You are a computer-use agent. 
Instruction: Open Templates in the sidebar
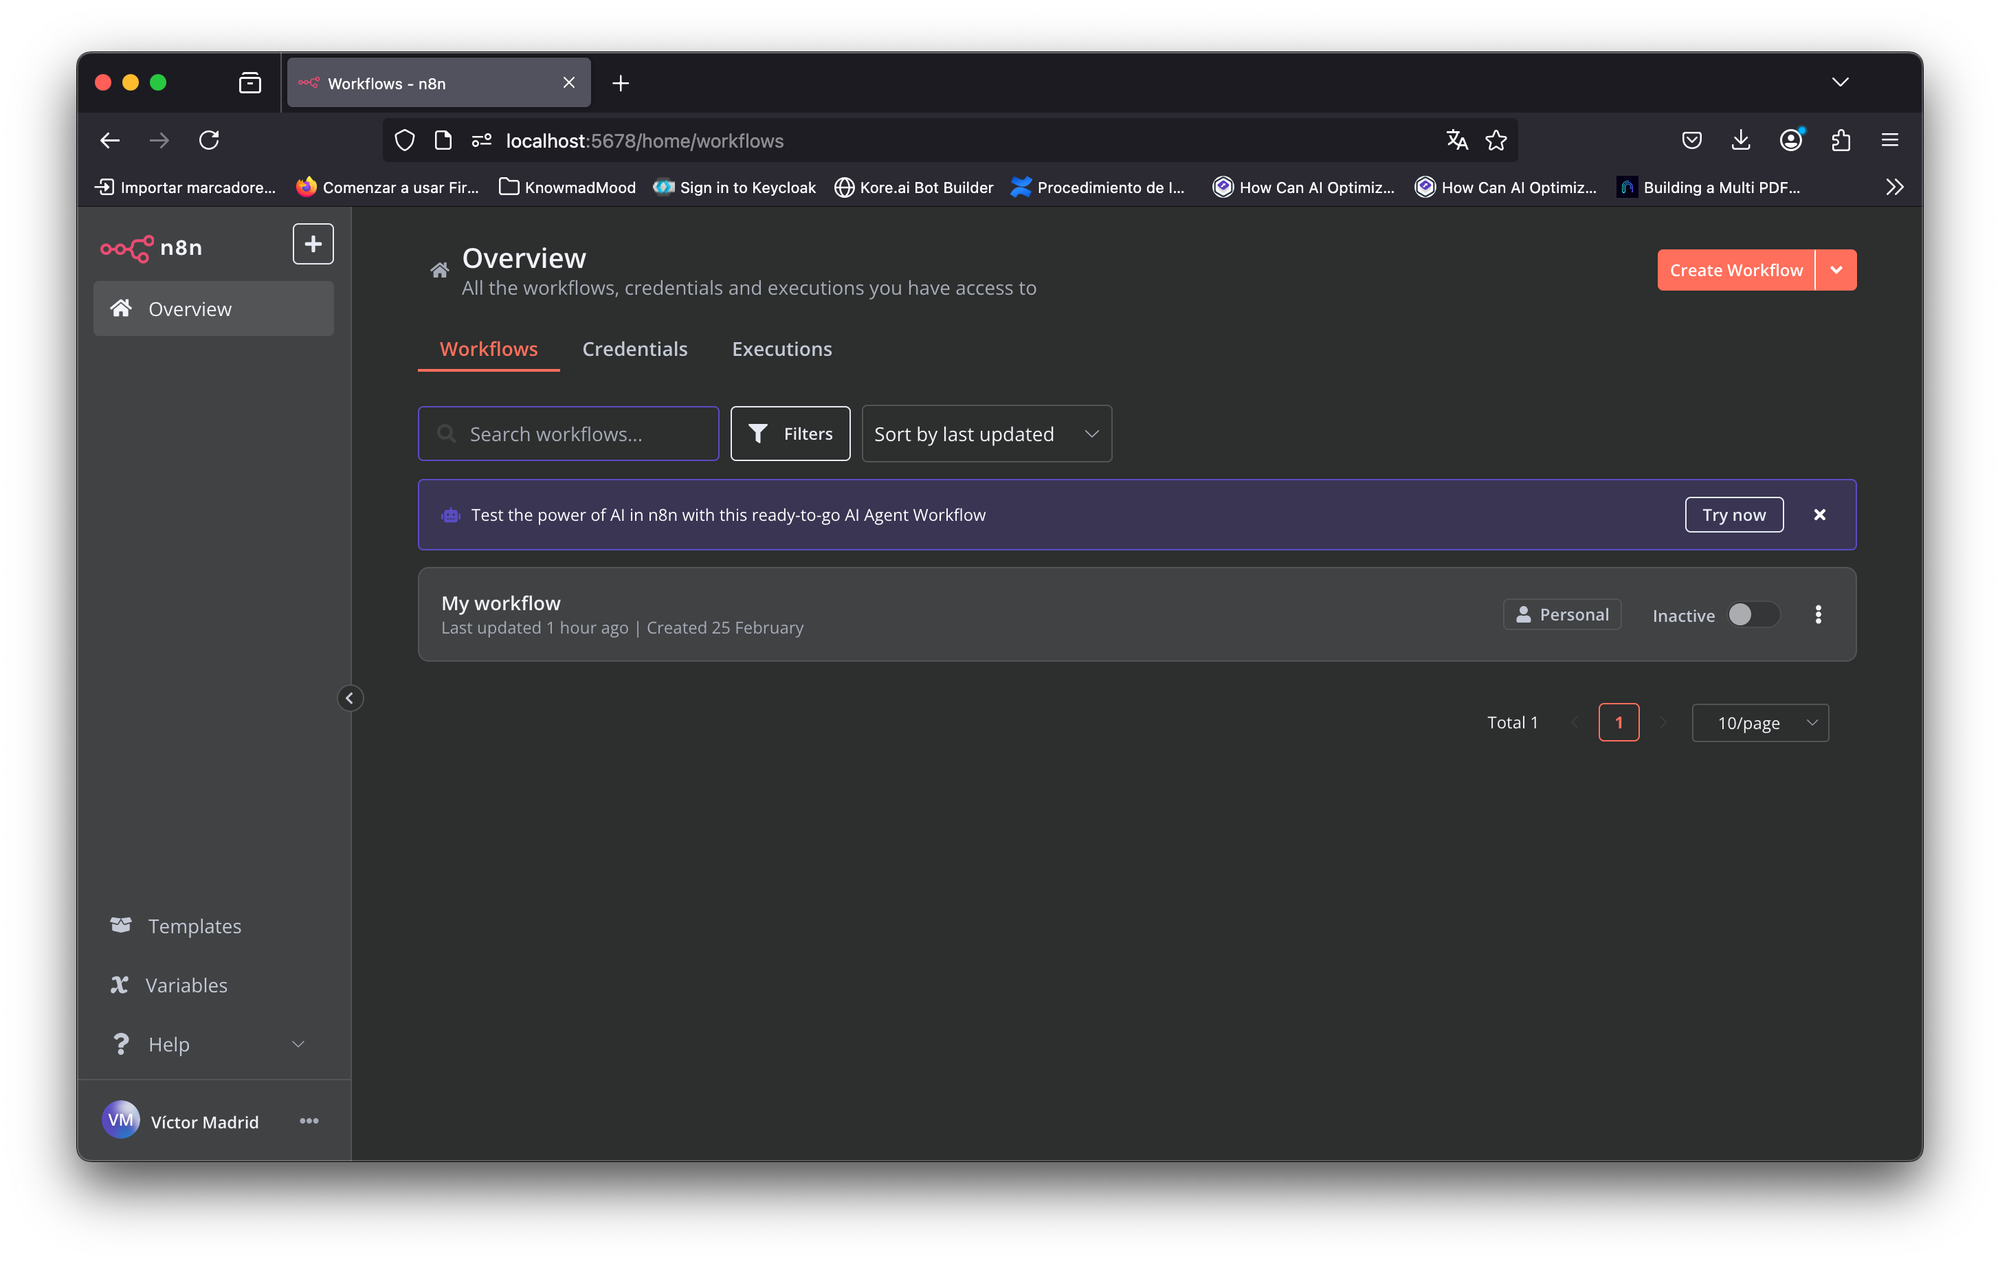point(194,926)
